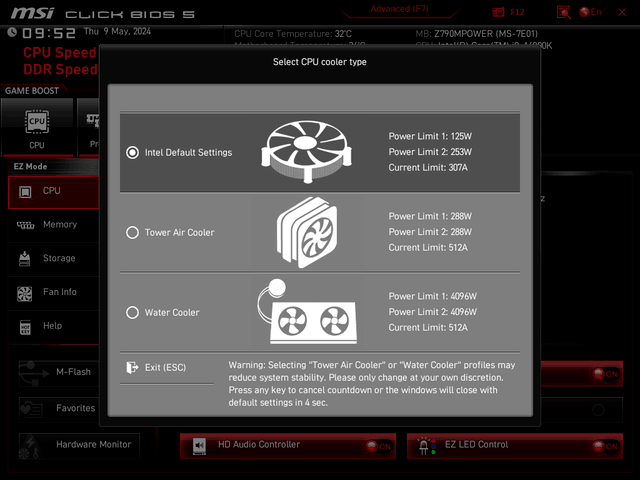
Task: Click the Storage drive icon
Action: (x=24, y=259)
